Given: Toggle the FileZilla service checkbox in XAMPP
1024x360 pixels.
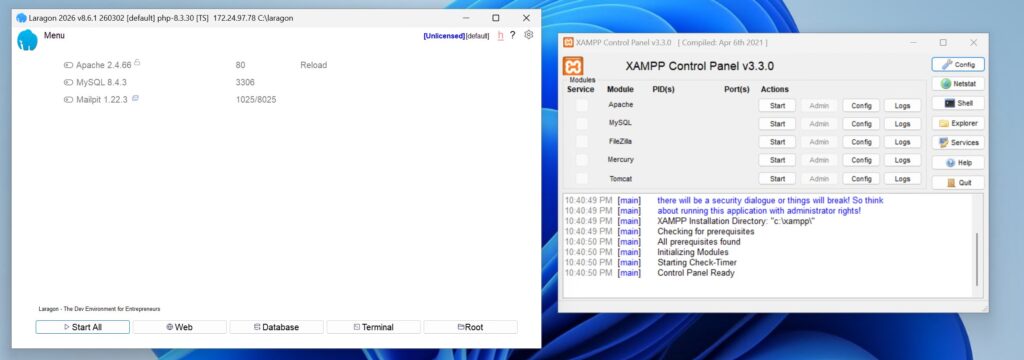Looking at the screenshot, I should [x=581, y=142].
